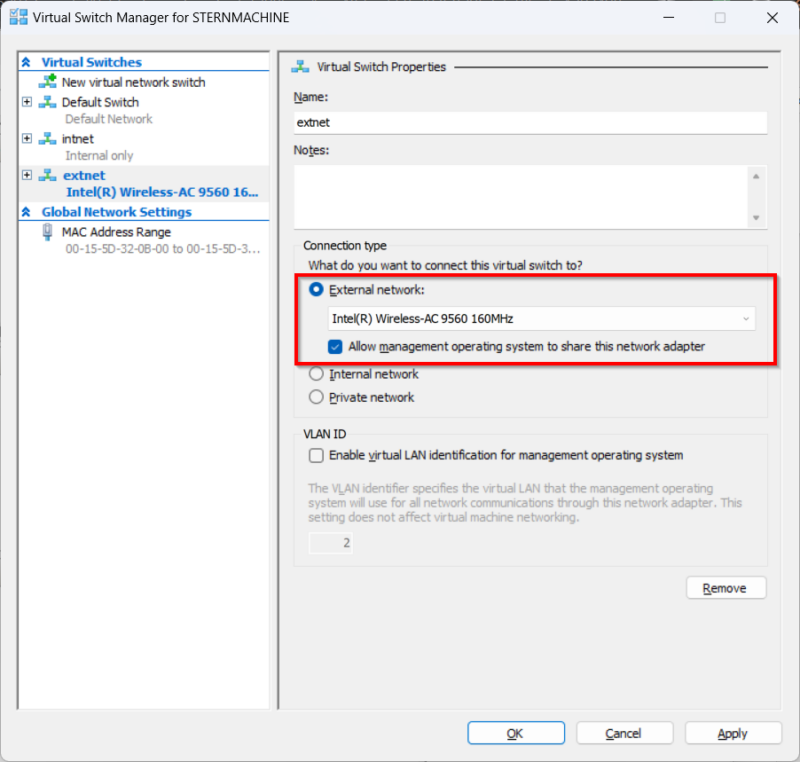Click the Name field containing extnet
This screenshot has width=800, height=762.
click(530, 122)
